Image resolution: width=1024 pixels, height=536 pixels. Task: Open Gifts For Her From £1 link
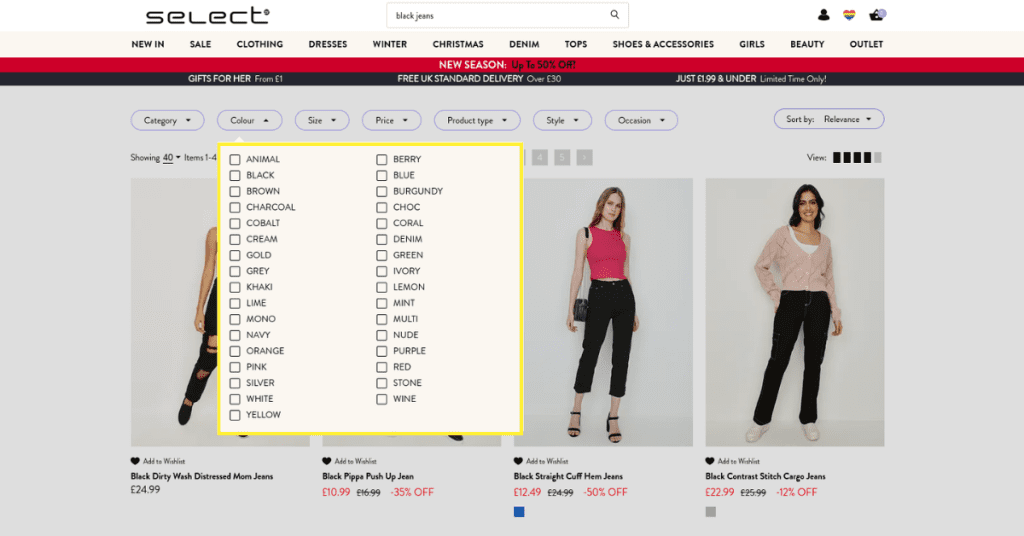tap(235, 79)
